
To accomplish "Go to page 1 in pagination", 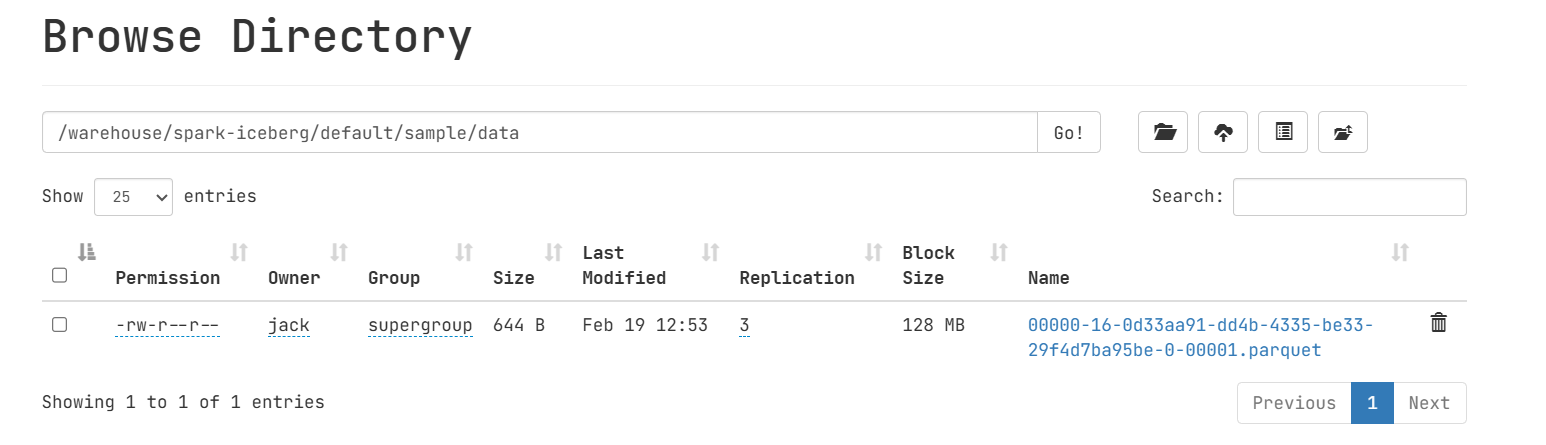I will click(x=1372, y=403).
